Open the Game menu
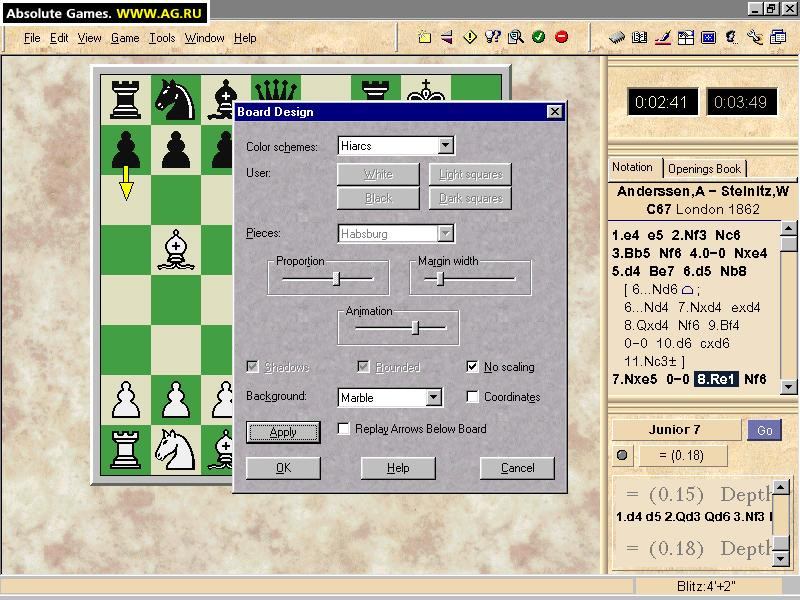Image resolution: width=800 pixels, height=600 pixels. (x=125, y=38)
